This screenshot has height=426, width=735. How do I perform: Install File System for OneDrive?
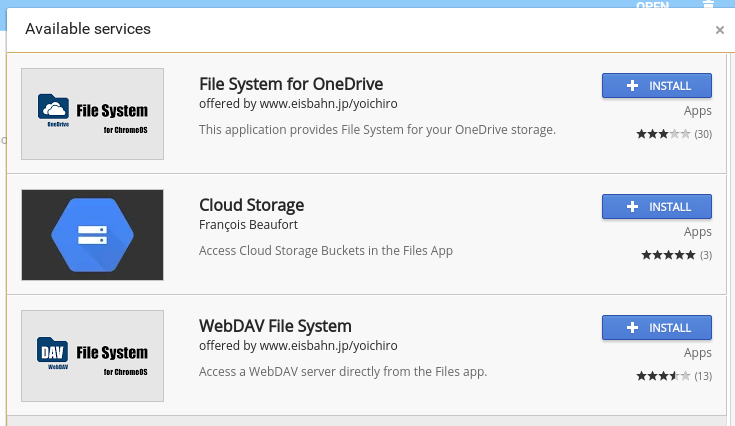pyautogui.click(x=656, y=86)
